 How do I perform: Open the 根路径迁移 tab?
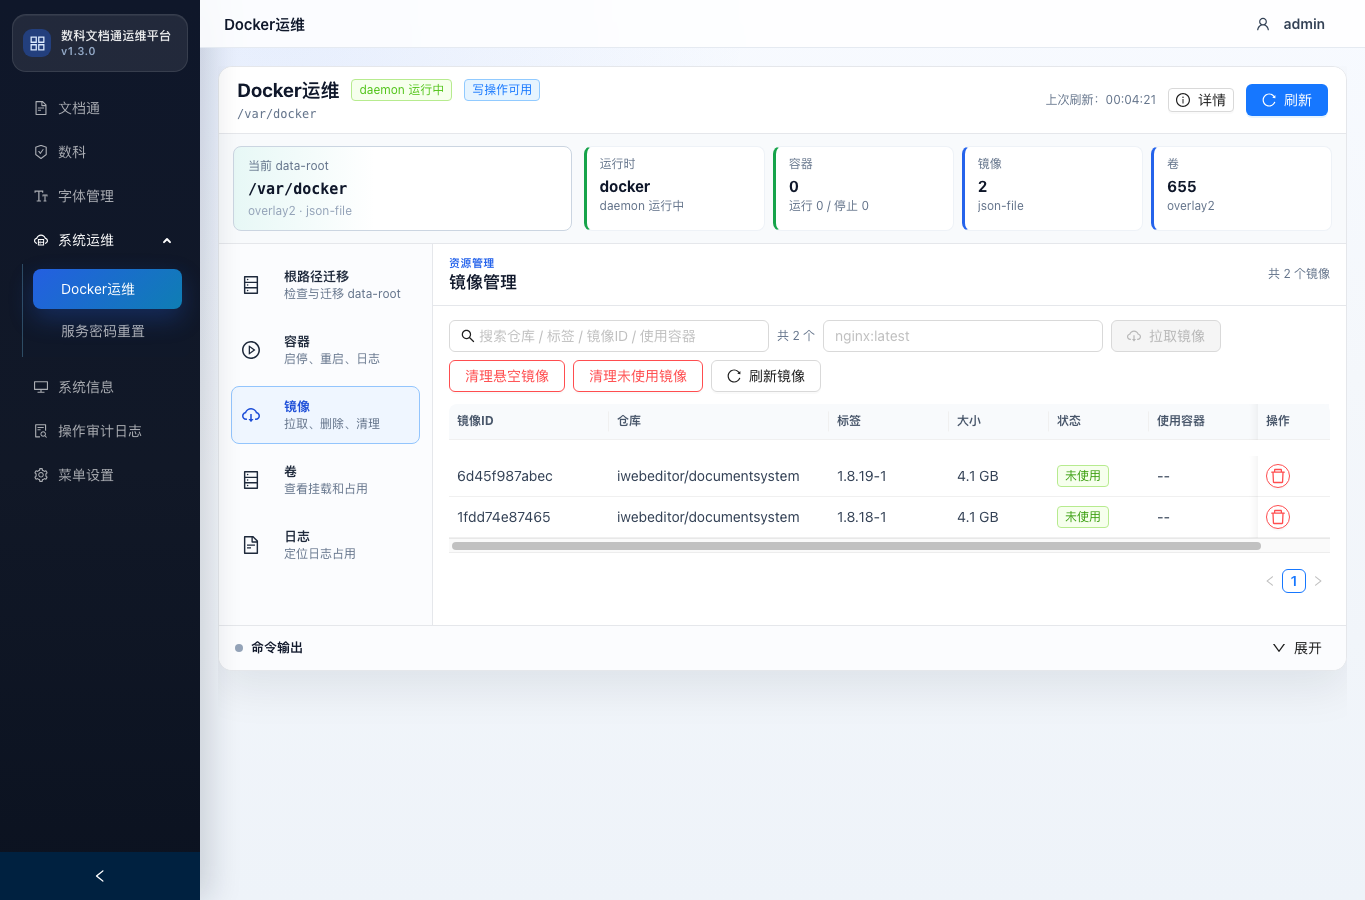325,285
